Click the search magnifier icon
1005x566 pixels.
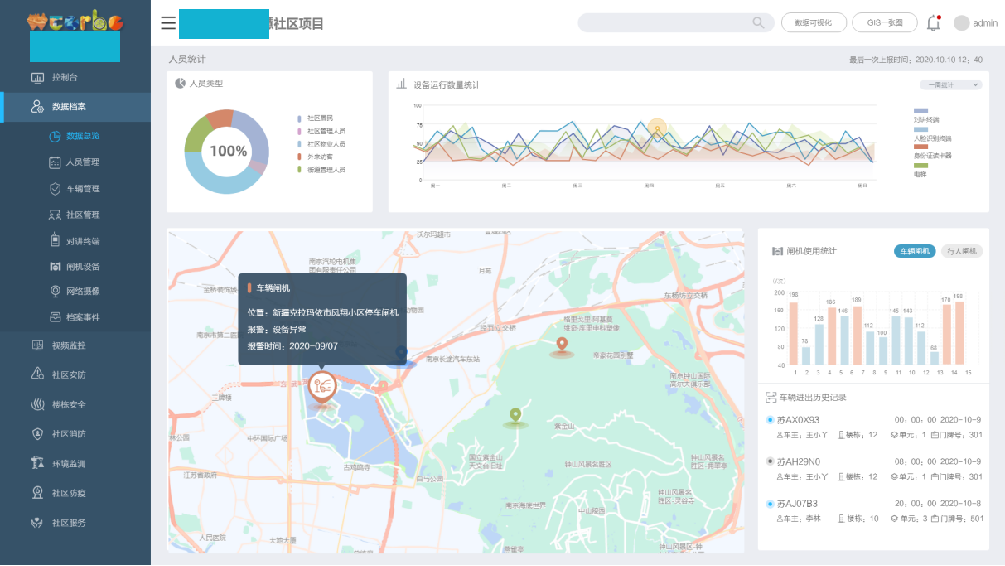[x=758, y=22]
